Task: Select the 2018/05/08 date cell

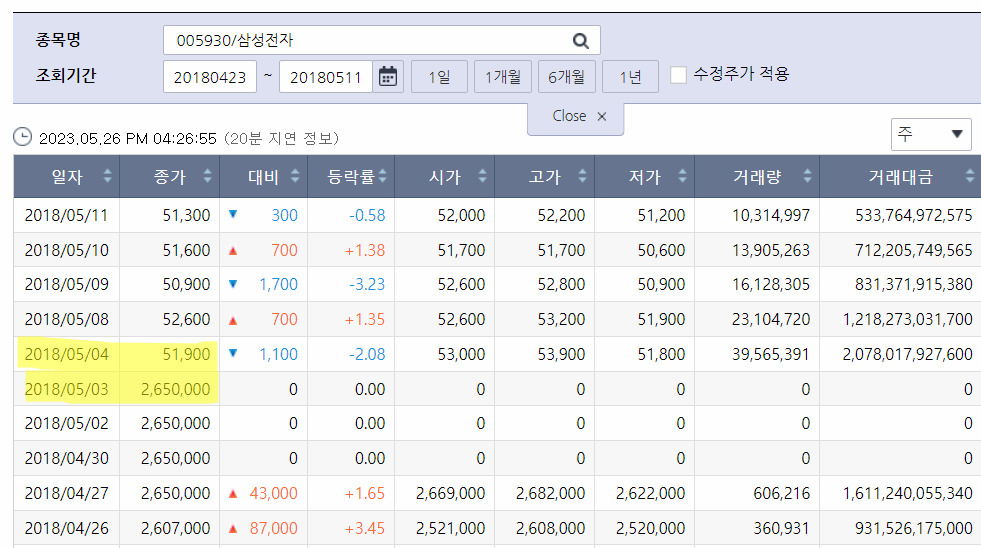Action: pos(67,320)
